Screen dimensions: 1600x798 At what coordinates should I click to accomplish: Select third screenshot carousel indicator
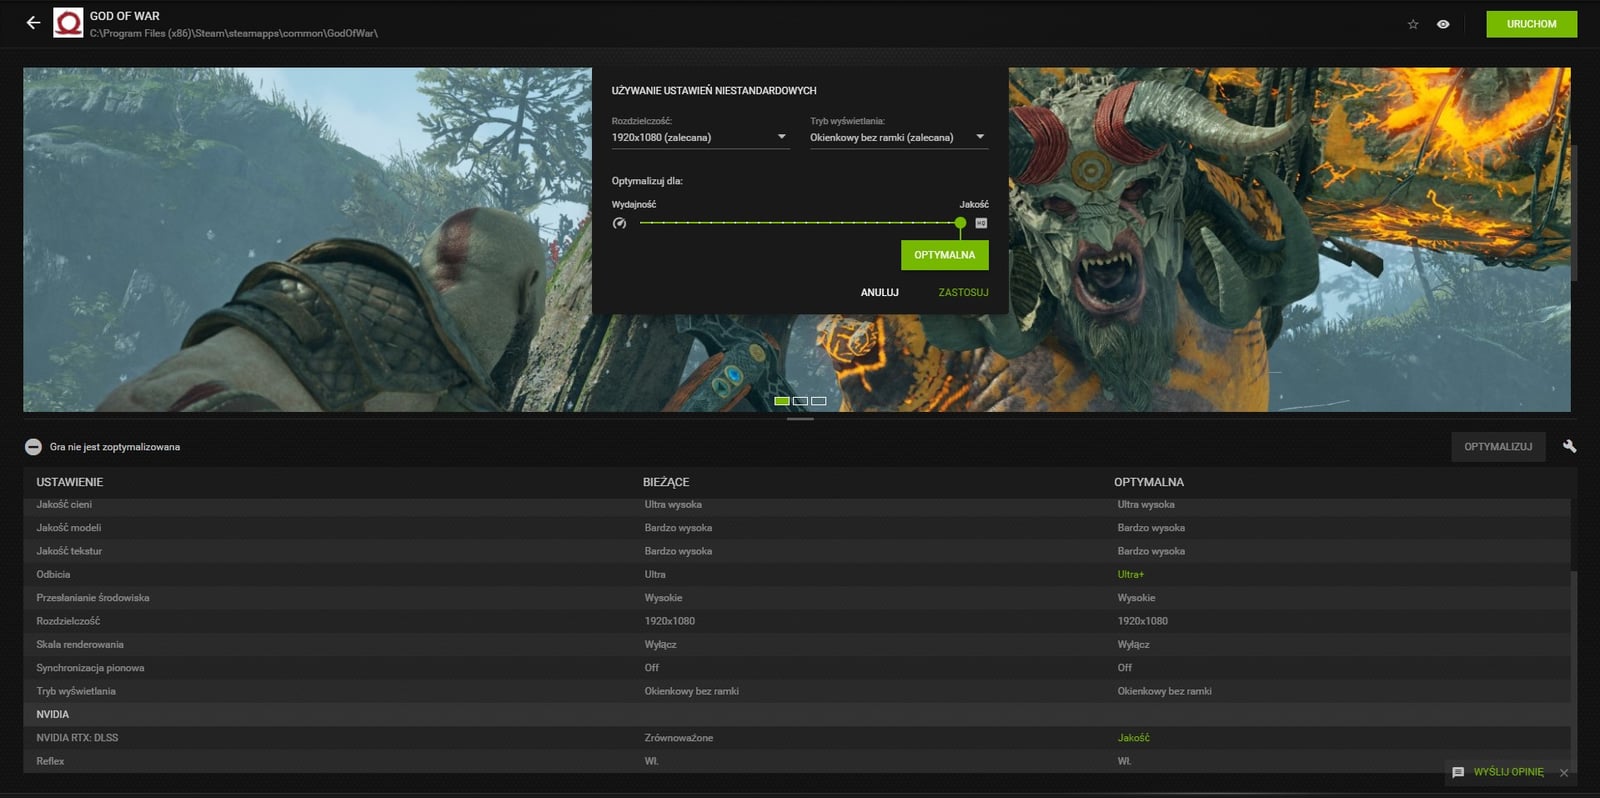click(x=819, y=401)
